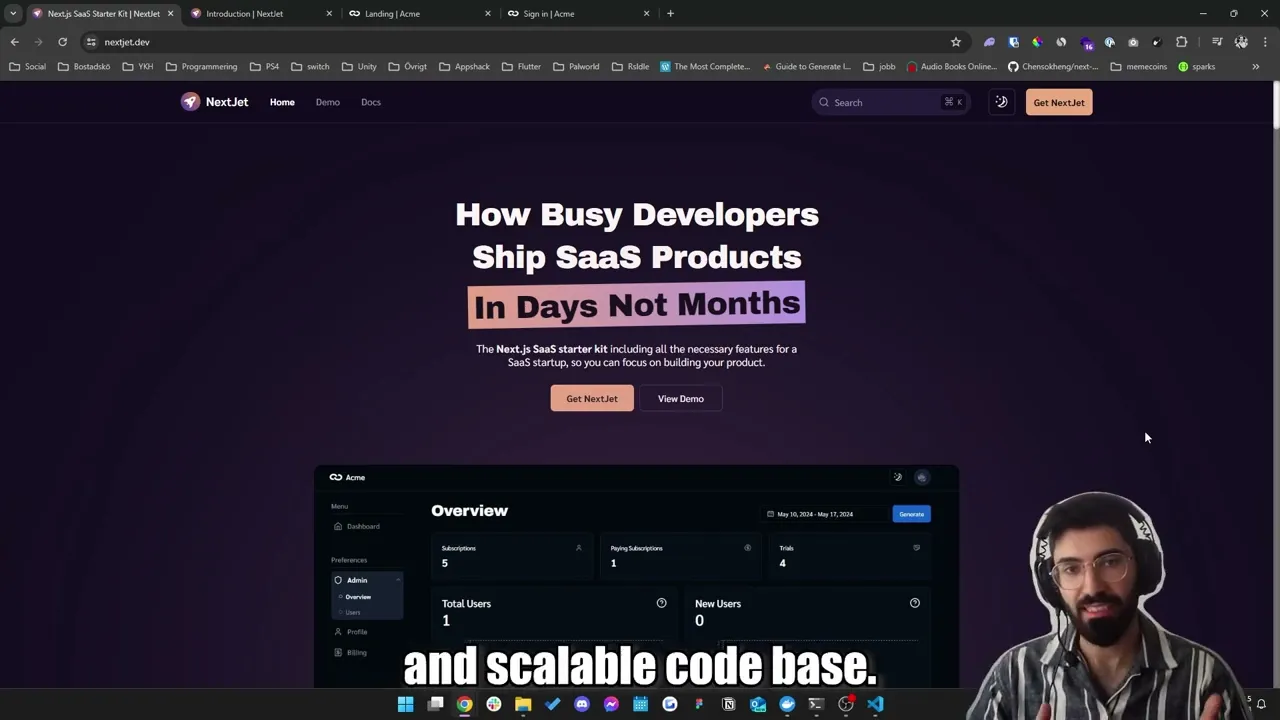Open Slack from the taskbar

[493, 704]
